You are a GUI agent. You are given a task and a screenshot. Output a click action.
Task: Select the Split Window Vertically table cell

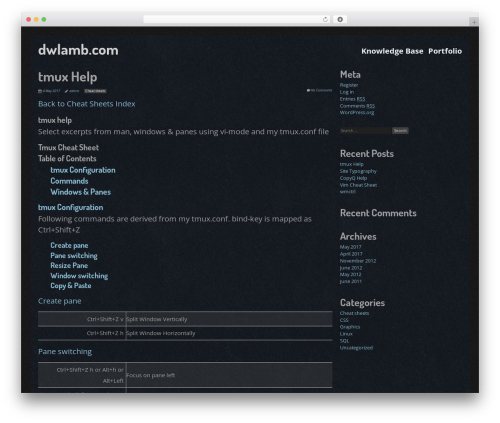229,319
